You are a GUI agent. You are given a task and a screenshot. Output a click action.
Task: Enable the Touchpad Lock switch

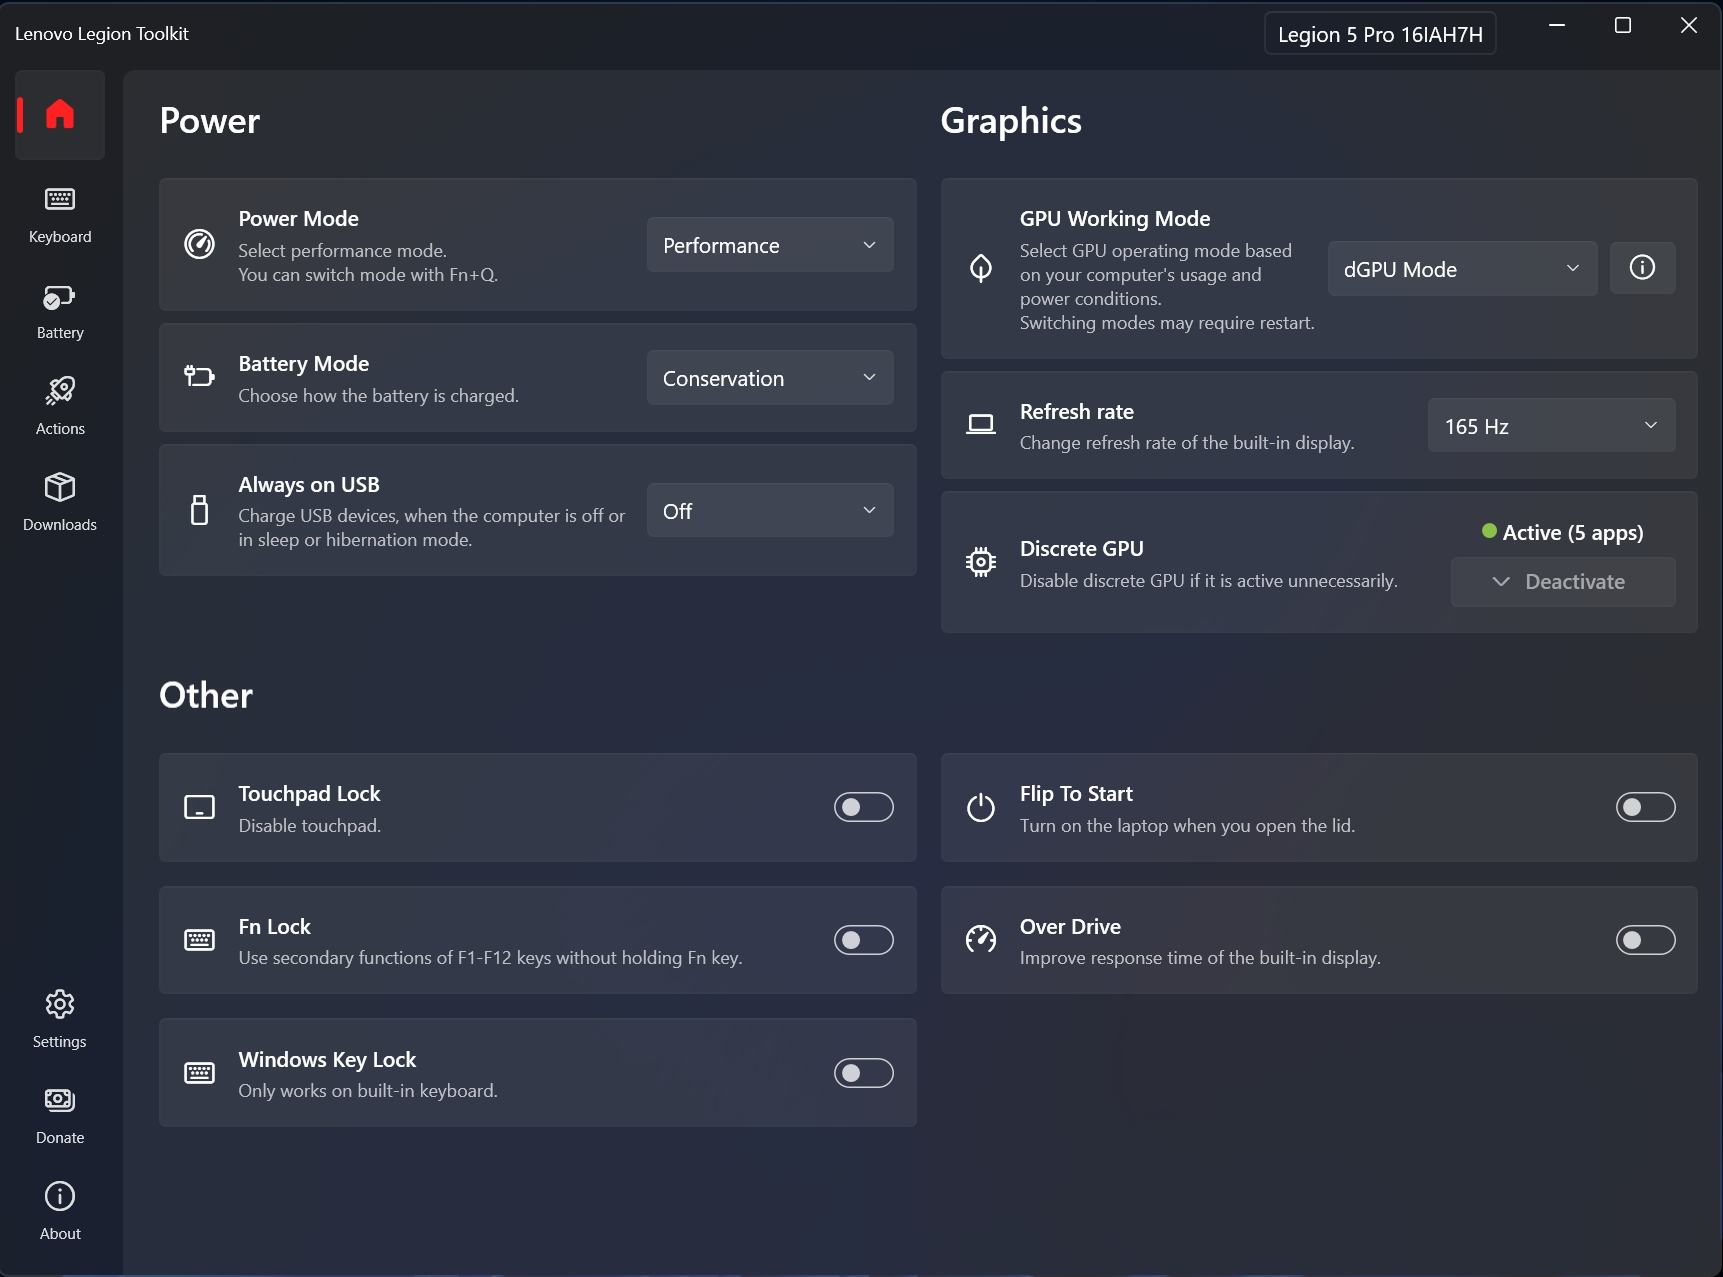[864, 807]
